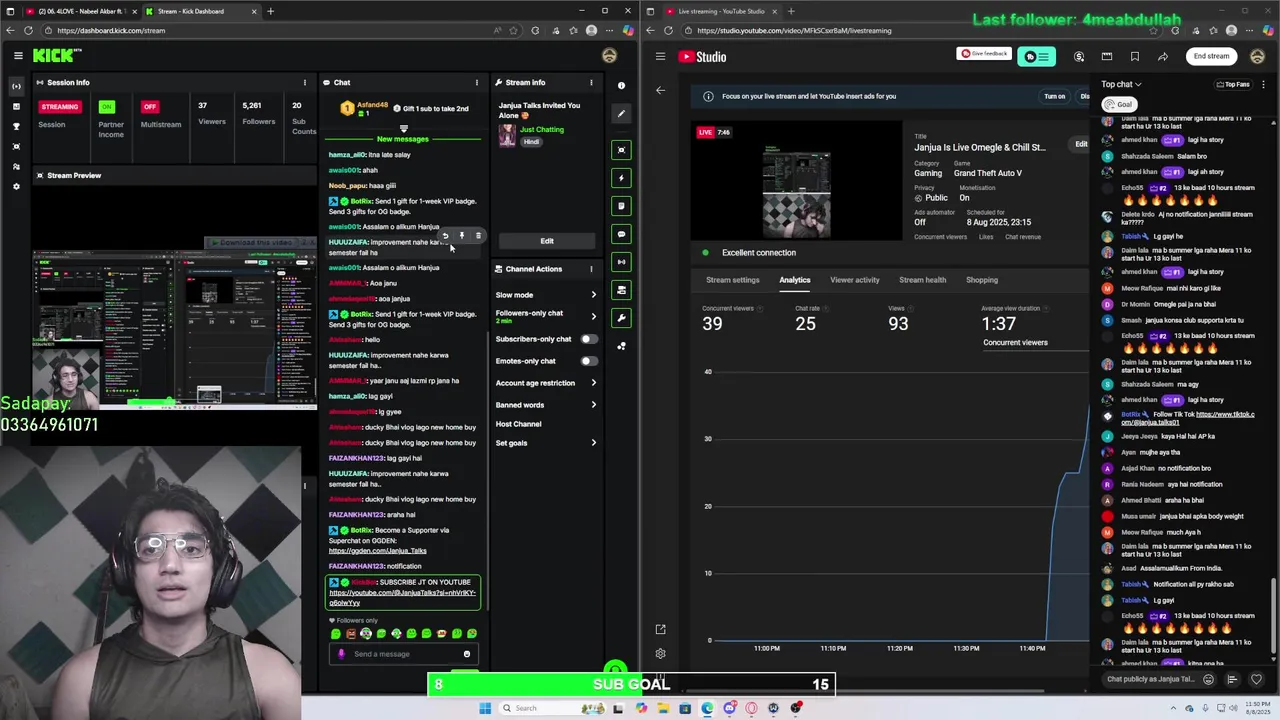Click heart icon beside YouTube chat input

[x=1257, y=679]
